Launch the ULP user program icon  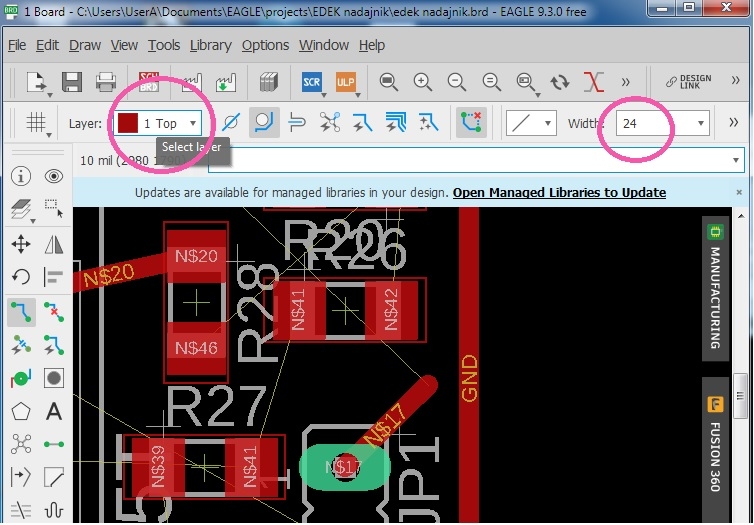345,82
